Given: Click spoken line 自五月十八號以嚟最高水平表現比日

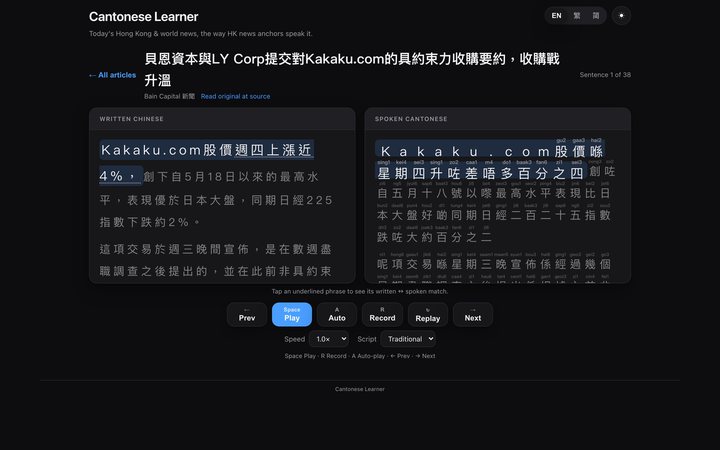Looking at the screenshot, I should point(494,193).
